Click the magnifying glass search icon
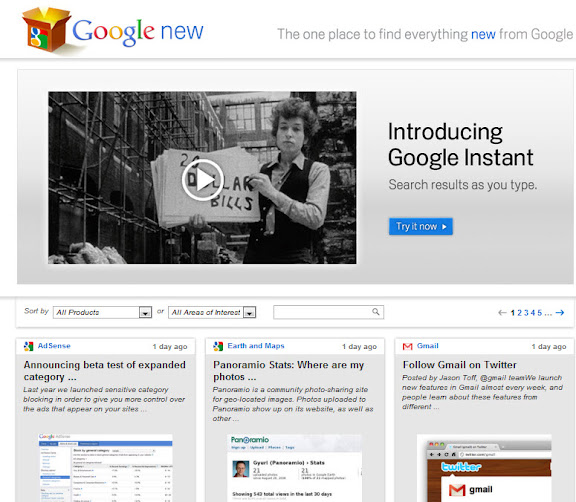The width and height of the screenshot is (576, 502). point(376,312)
